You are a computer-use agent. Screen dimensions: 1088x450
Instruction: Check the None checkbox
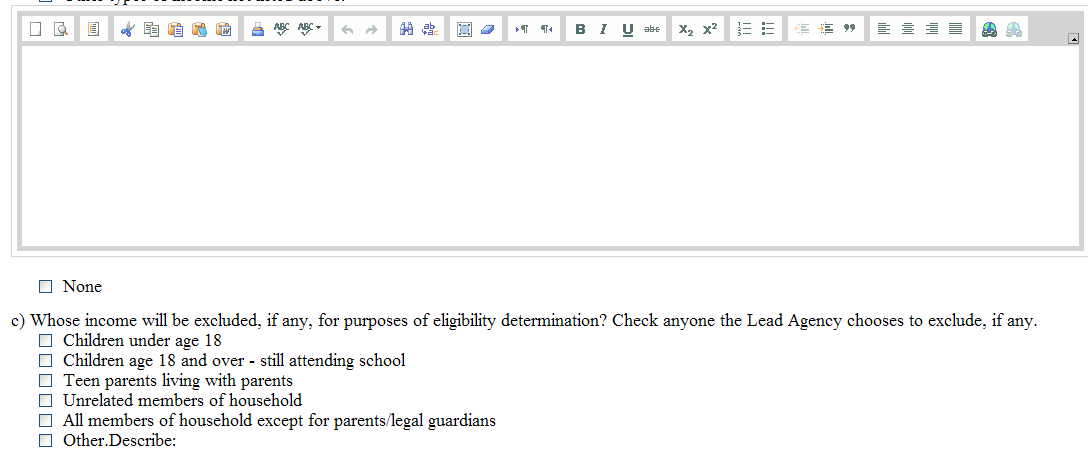tap(46, 286)
